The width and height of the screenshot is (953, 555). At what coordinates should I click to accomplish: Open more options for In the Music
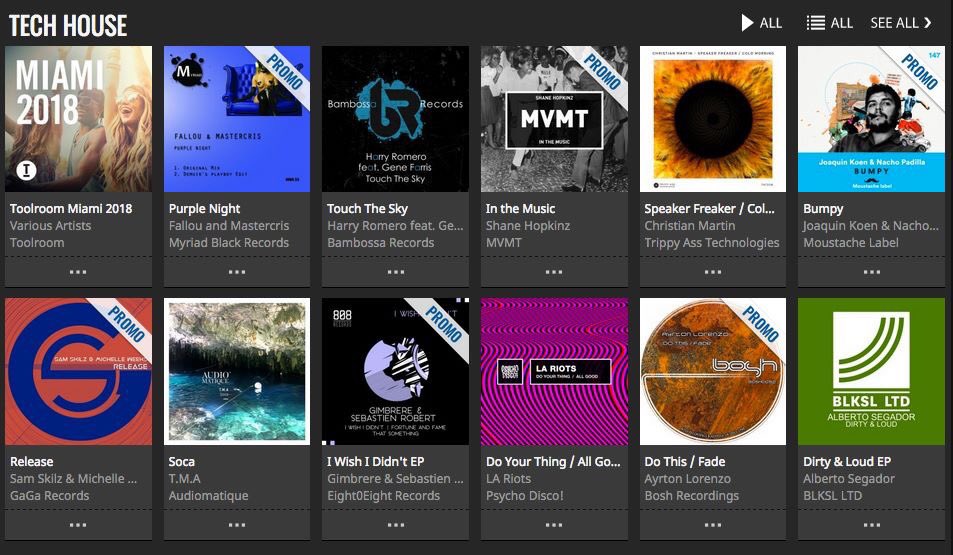[x=554, y=272]
